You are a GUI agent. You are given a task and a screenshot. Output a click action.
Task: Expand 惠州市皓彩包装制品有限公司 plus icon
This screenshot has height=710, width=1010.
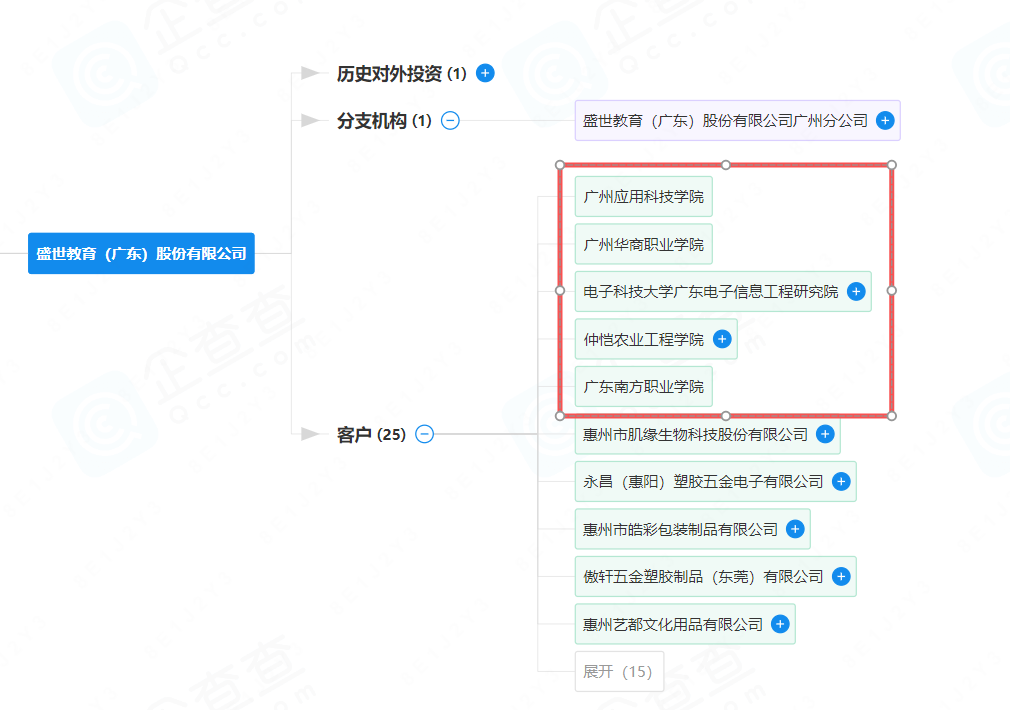pos(796,529)
